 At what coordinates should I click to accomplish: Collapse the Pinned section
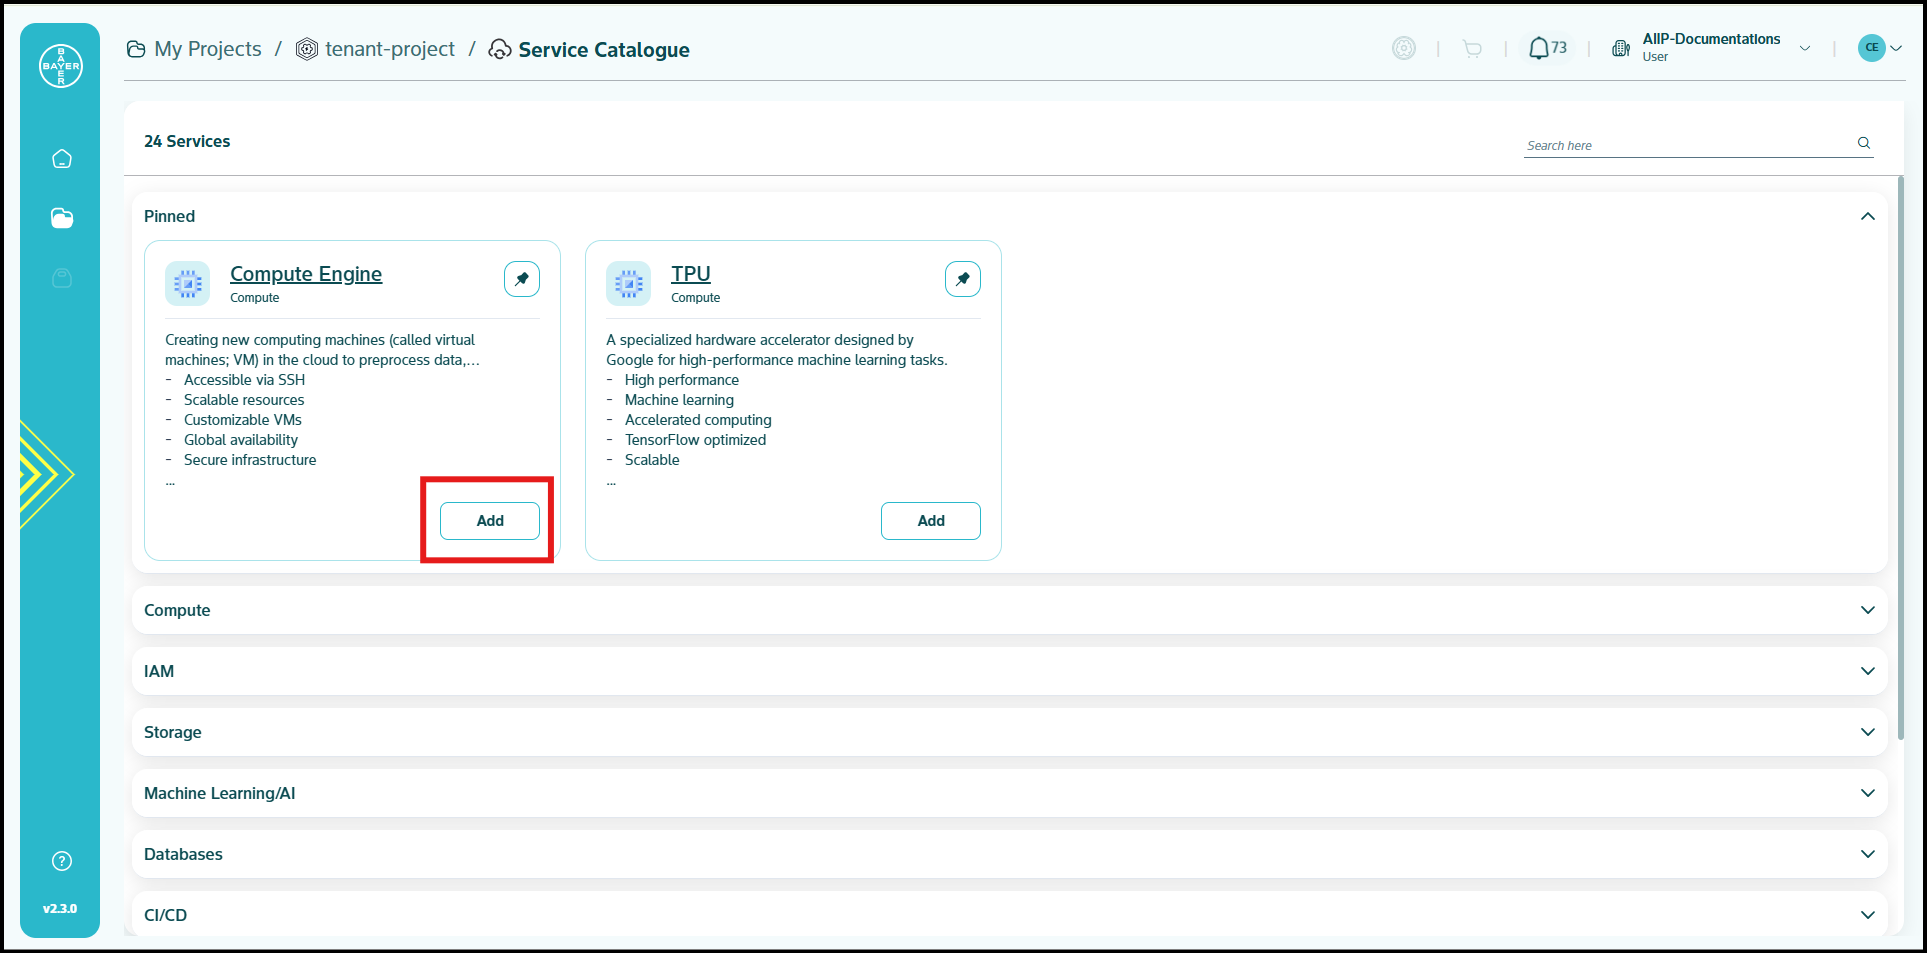tap(1867, 217)
